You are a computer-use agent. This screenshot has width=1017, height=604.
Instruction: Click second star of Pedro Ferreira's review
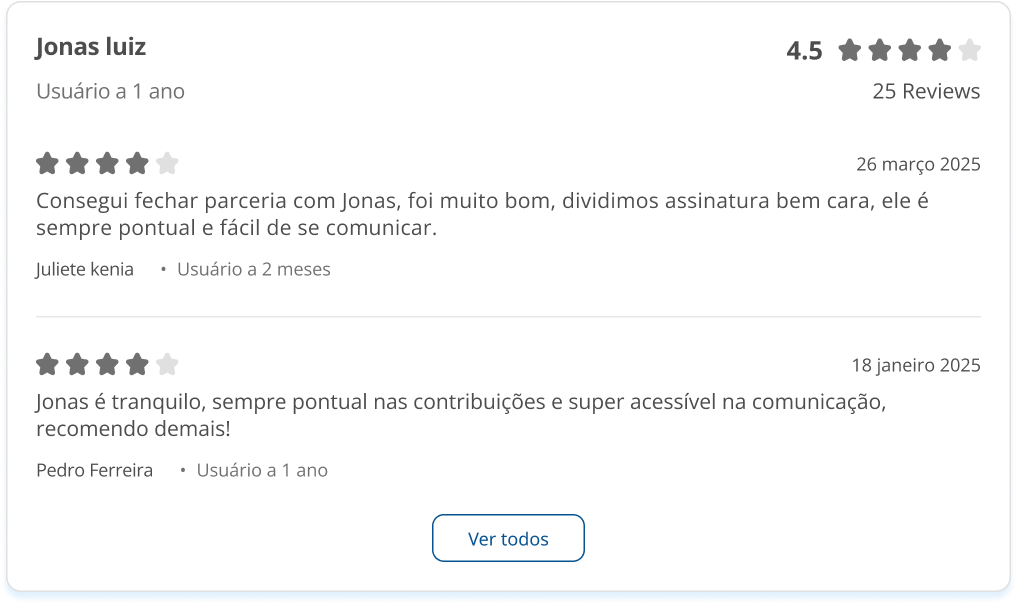77,364
